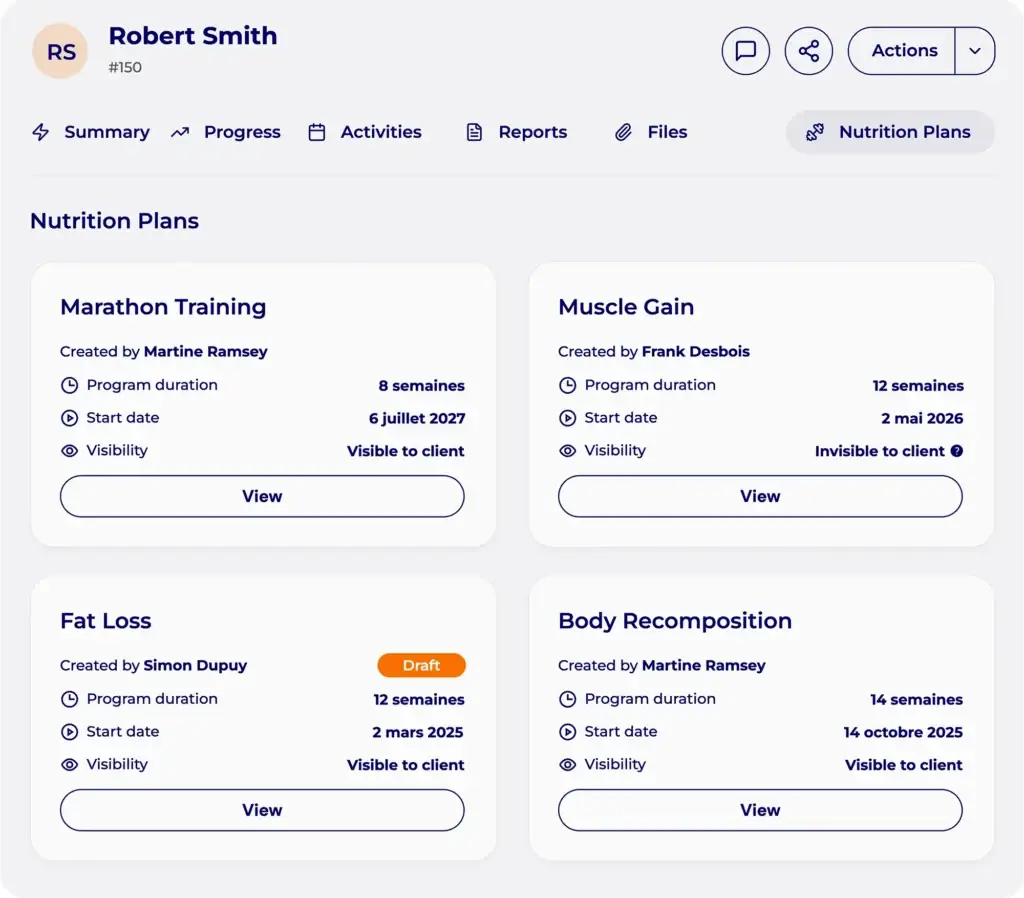Click the dumbbell Nutrition Plans icon
1024x898 pixels.
point(814,132)
